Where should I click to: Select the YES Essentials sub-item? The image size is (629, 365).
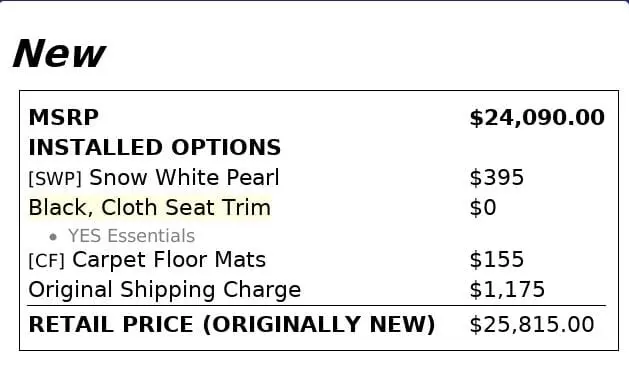(x=132, y=236)
